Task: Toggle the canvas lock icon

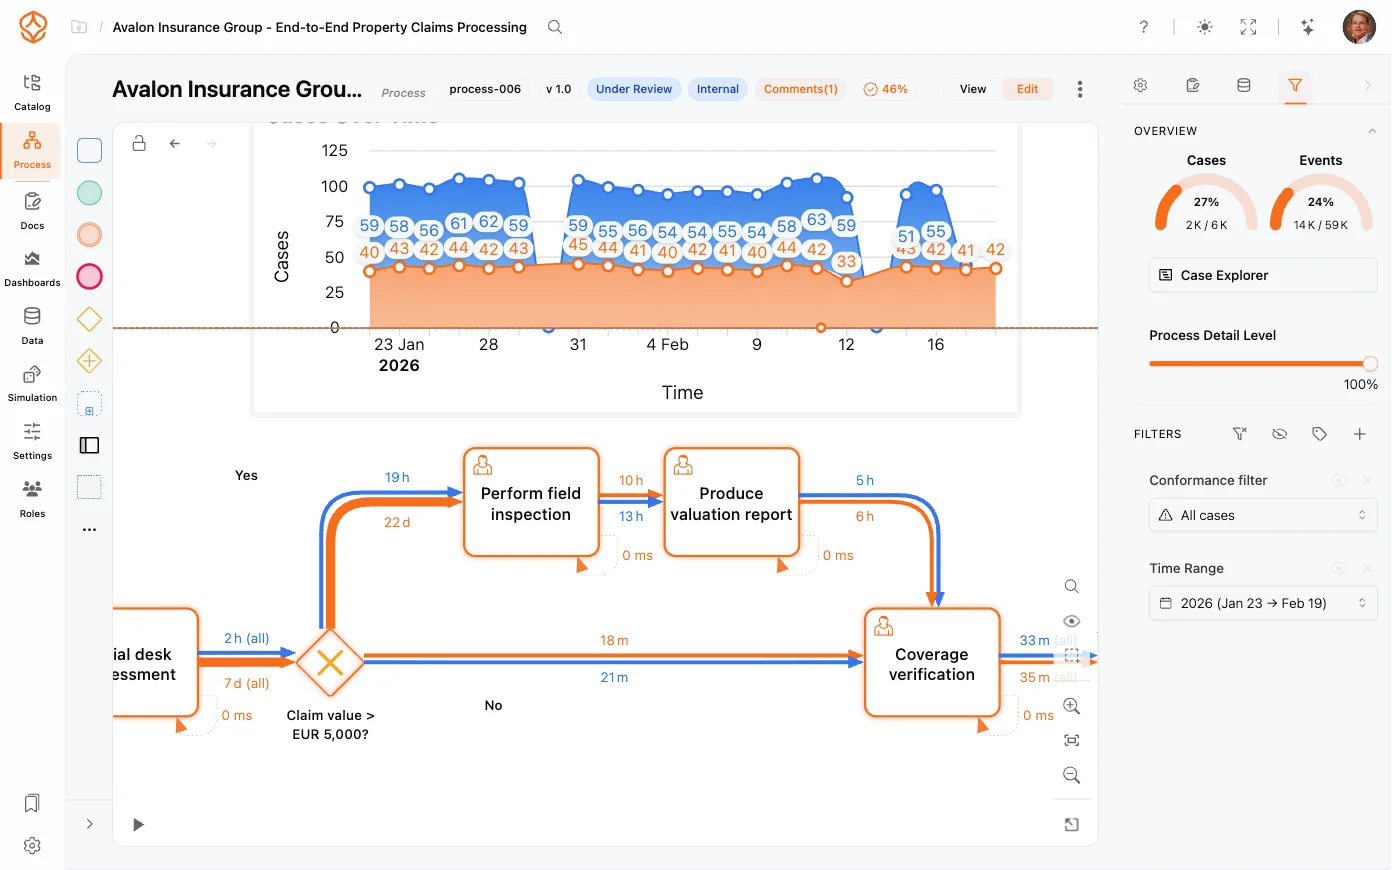Action: (x=139, y=144)
